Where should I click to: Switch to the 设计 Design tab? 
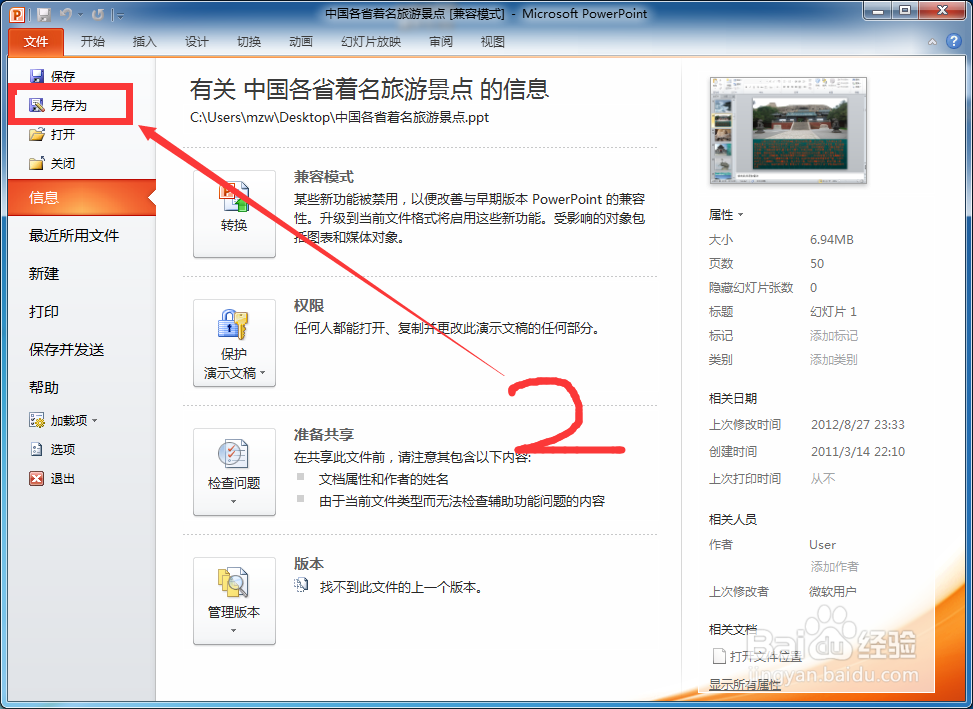[x=197, y=42]
